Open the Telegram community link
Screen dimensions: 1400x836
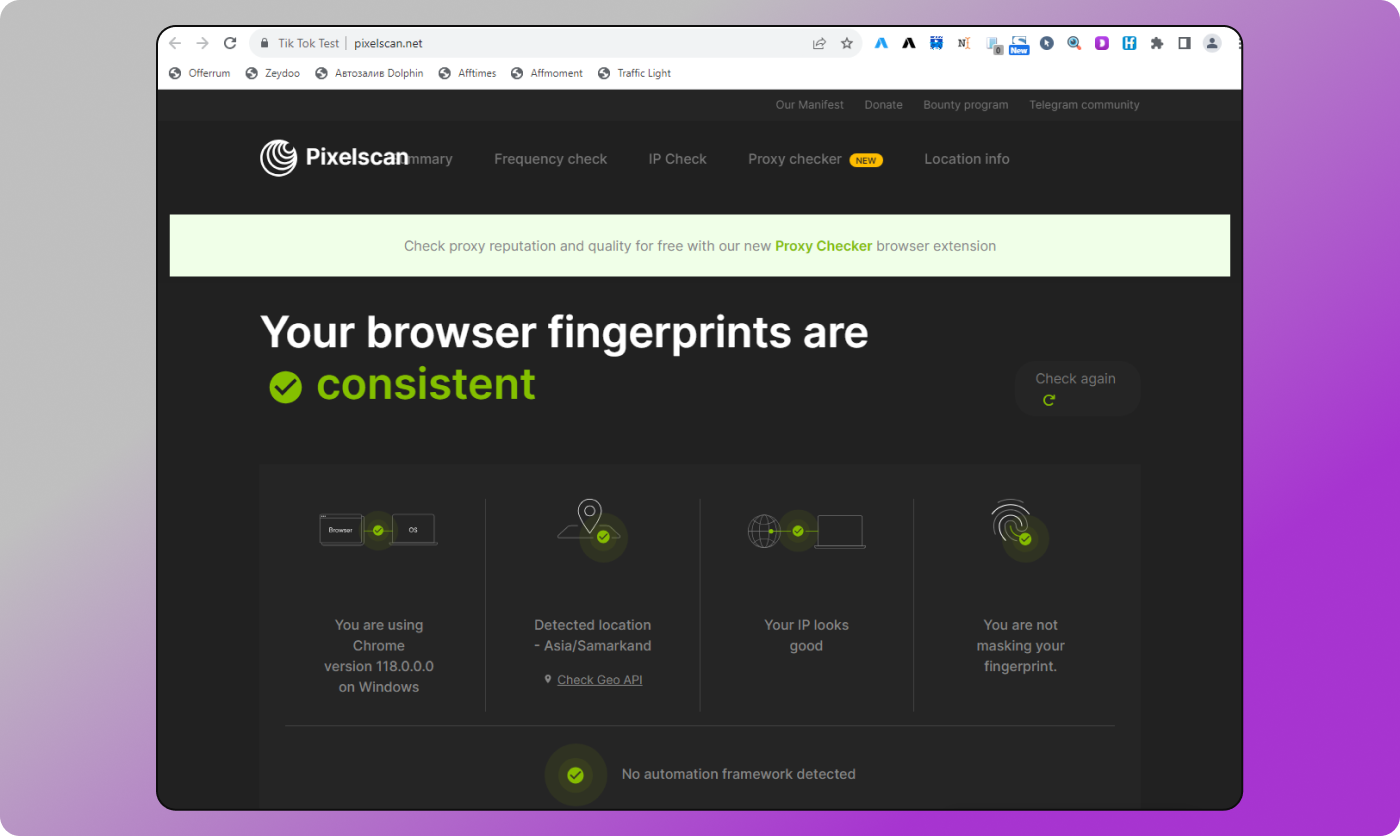(1084, 105)
